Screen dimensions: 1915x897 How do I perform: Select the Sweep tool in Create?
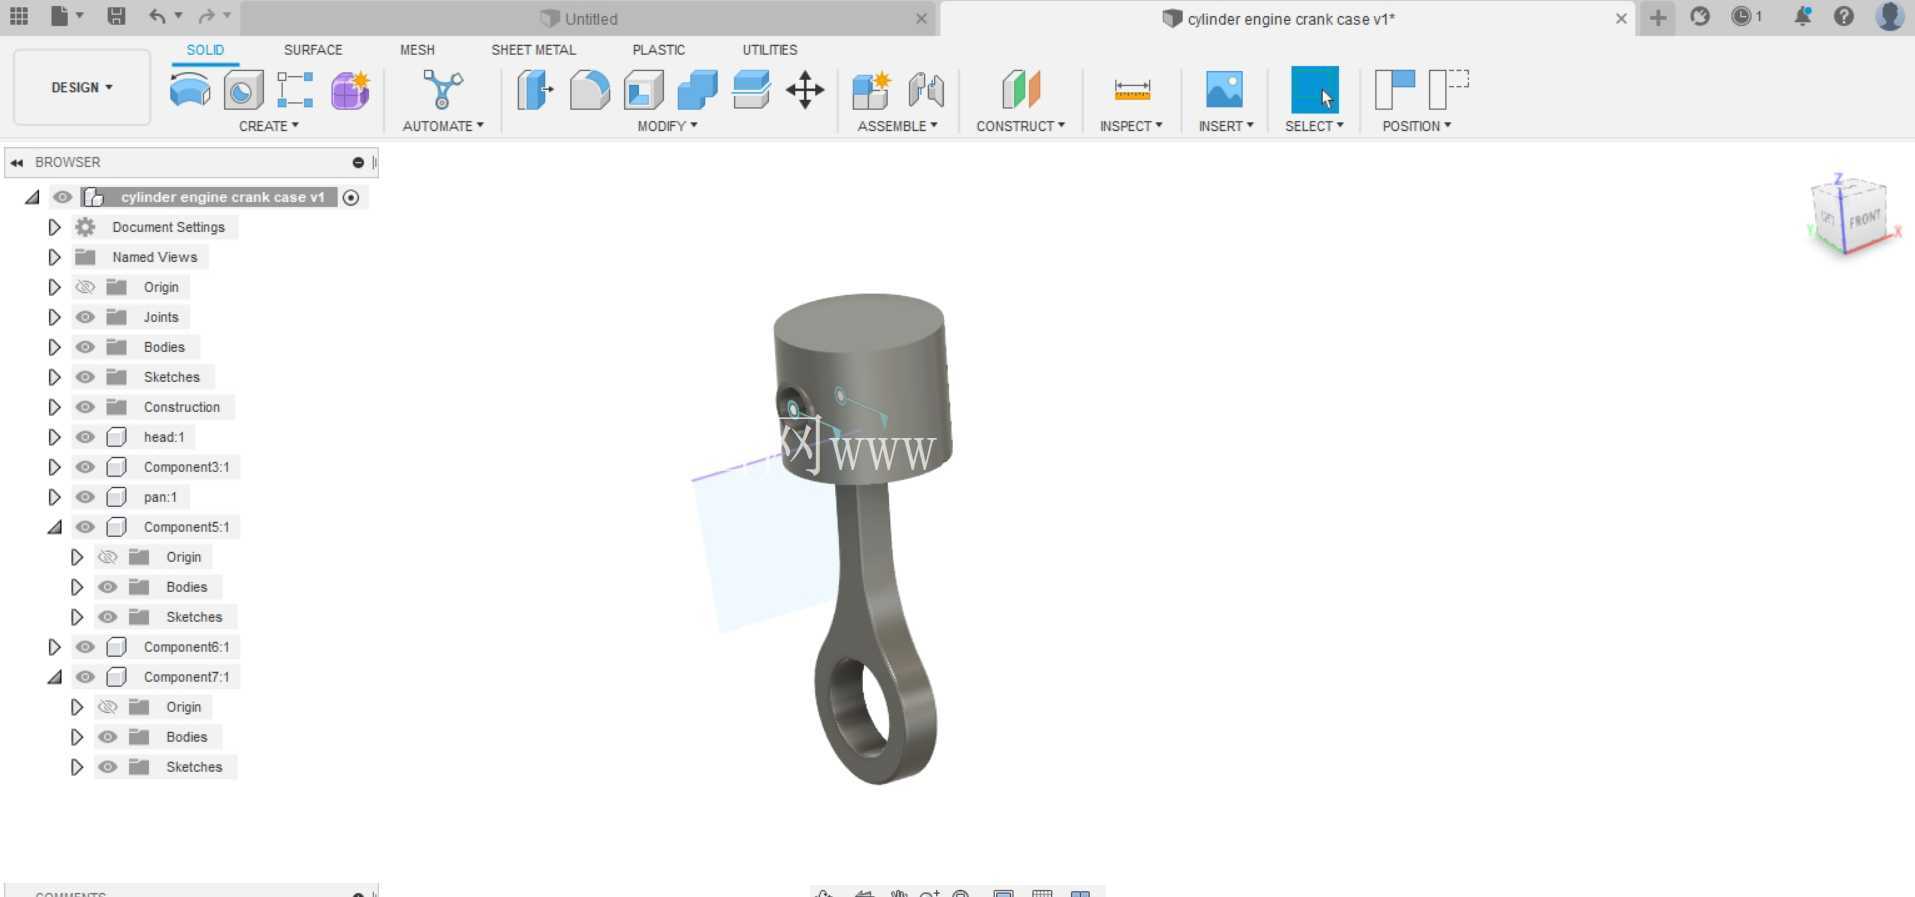(190, 90)
